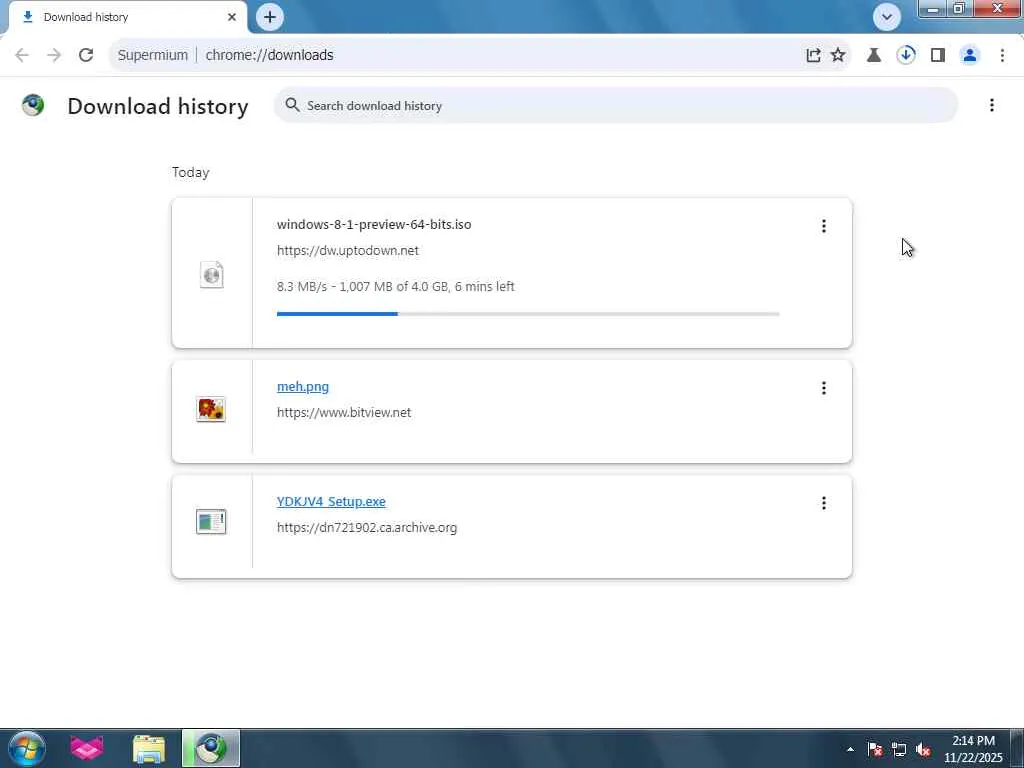This screenshot has width=1024, height=768.
Task: Open the downloads page more actions menu
Action: [x=991, y=105]
